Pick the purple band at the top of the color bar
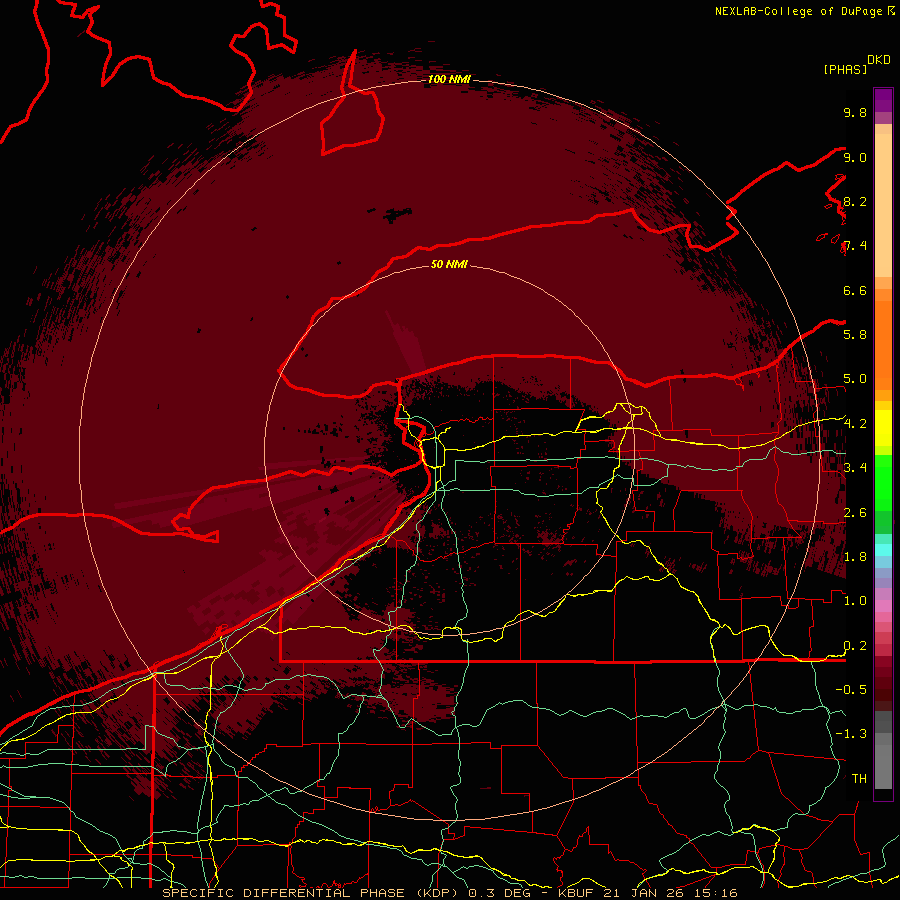This screenshot has width=900, height=900. pos(883,100)
